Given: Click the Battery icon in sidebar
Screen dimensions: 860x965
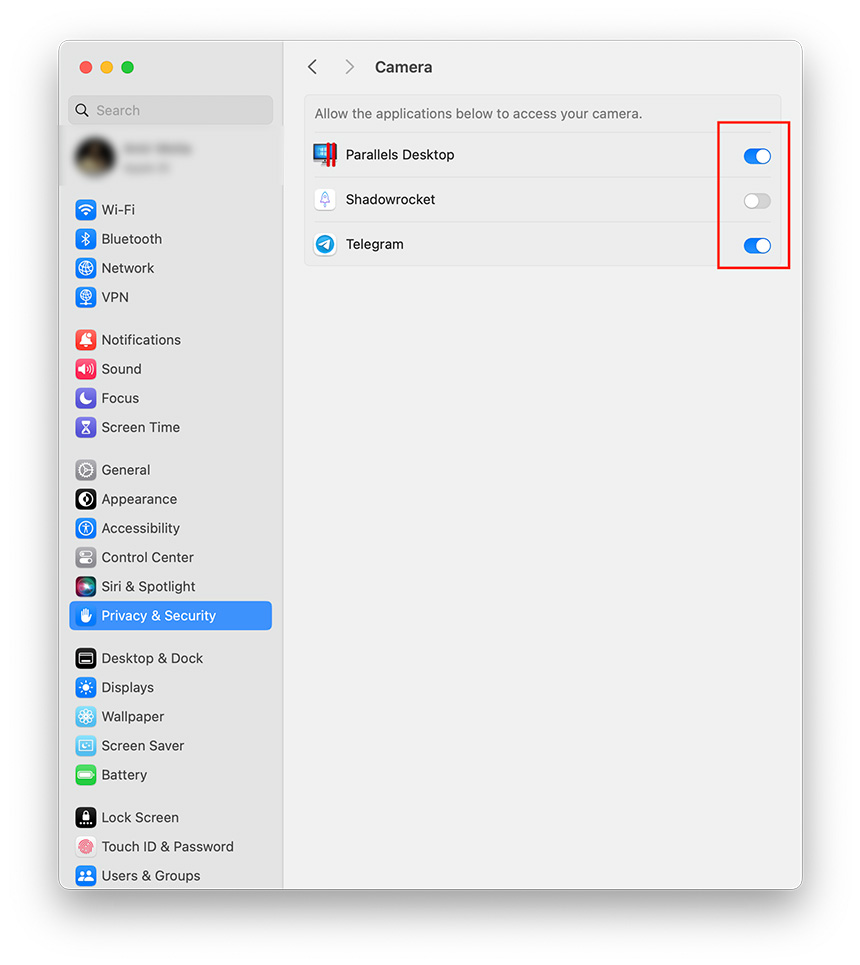Looking at the screenshot, I should 86,775.
